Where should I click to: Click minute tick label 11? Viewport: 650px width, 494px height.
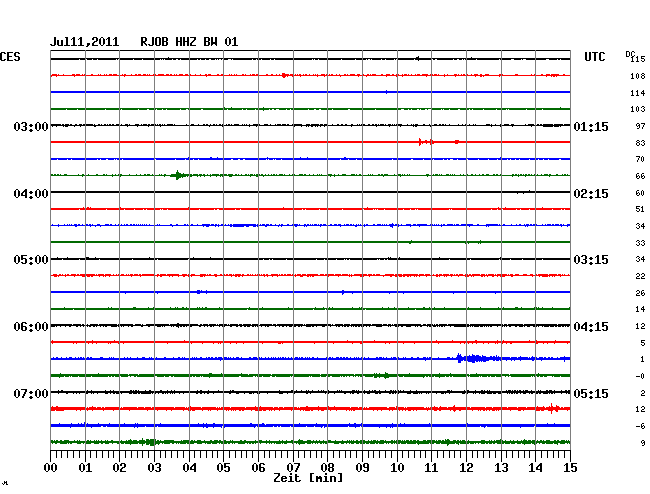click(x=431, y=468)
